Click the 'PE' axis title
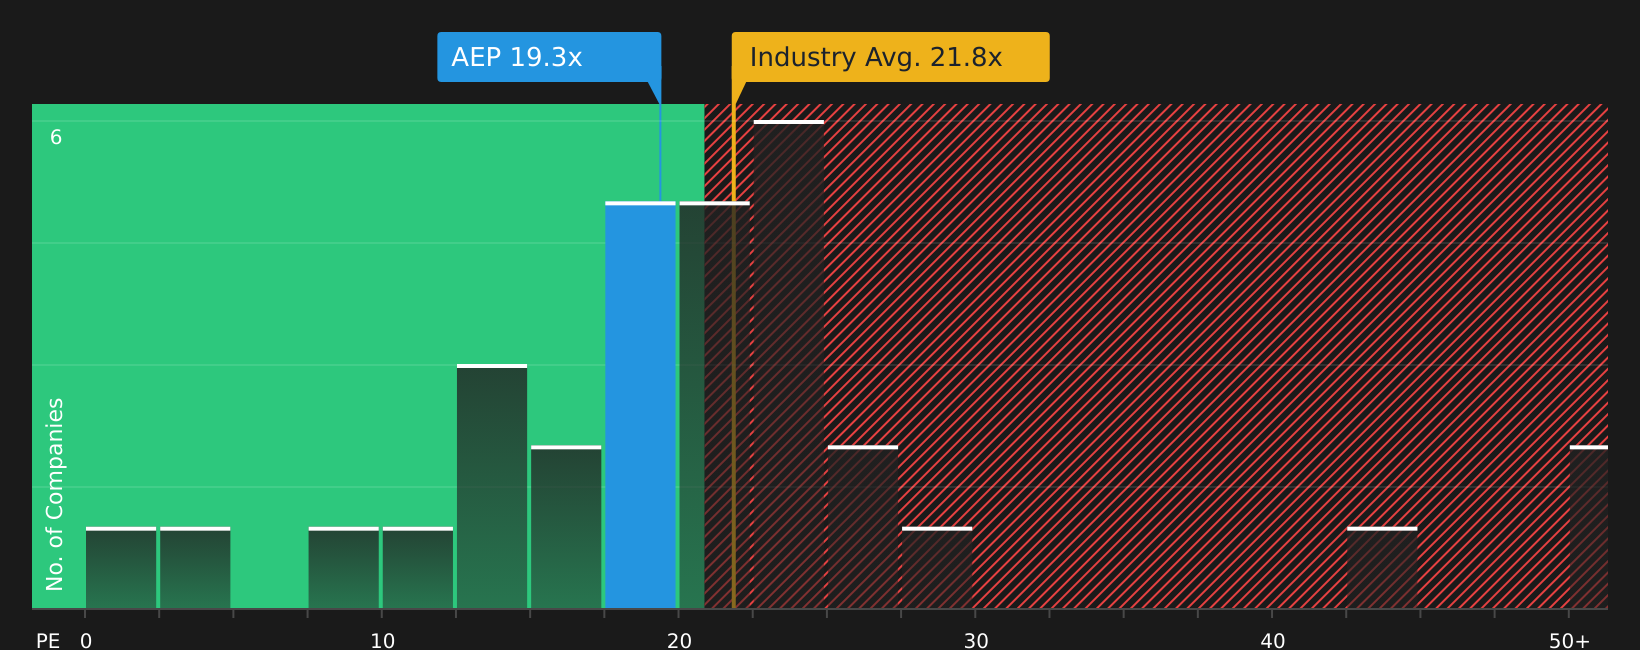The image size is (1640, 650). tap(48, 641)
